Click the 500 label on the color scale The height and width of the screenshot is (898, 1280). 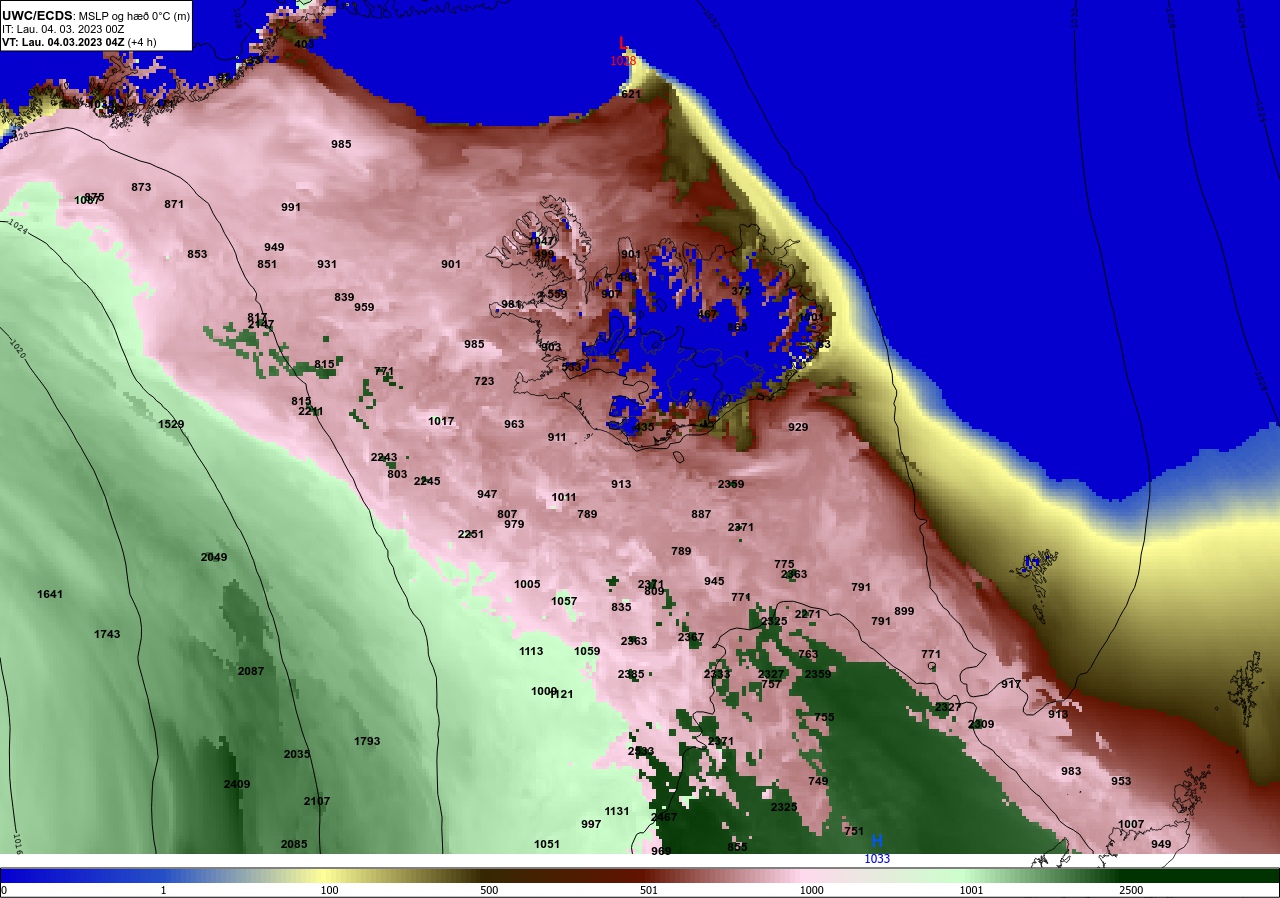489,890
